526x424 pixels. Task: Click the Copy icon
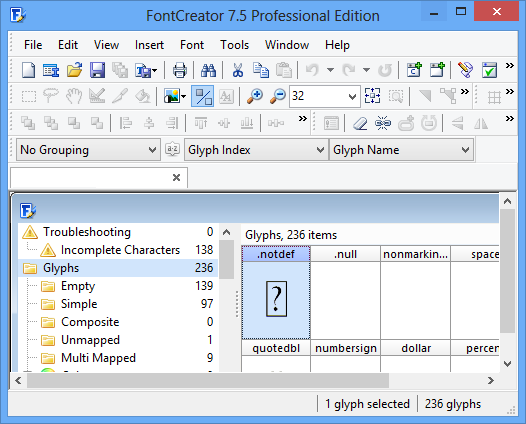pyautogui.click(x=261, y=70)
